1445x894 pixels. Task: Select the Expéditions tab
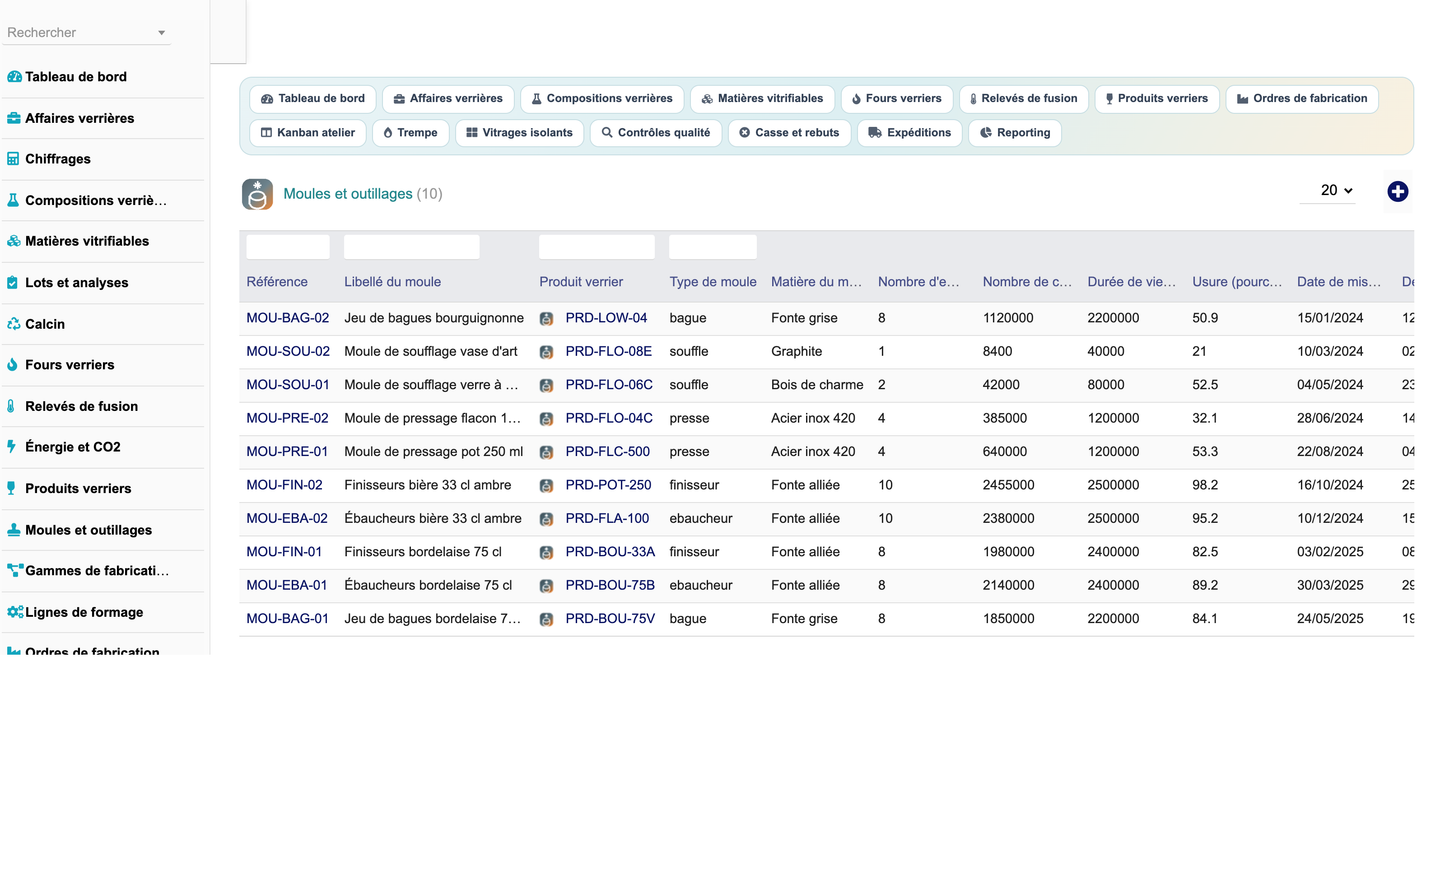point(910,133)
